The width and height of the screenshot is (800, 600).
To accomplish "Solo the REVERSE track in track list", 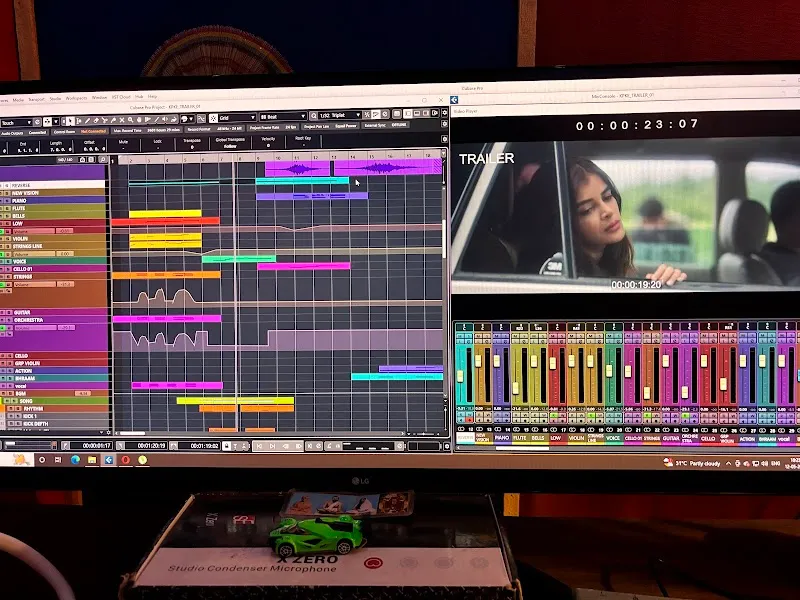I will click(7, 186).
